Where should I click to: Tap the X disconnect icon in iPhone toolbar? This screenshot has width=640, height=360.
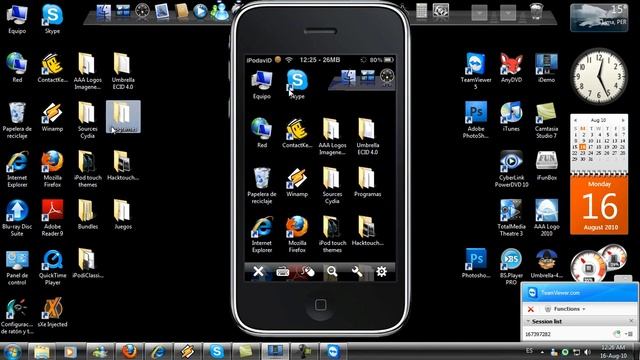click(x=258, y=271)
